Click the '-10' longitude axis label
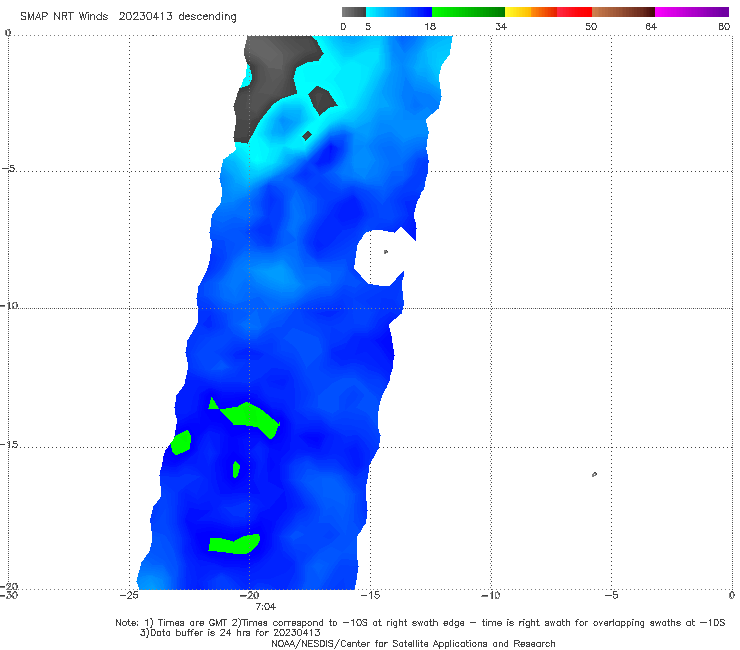The image size is (740, 650). [x=490, y=595]
